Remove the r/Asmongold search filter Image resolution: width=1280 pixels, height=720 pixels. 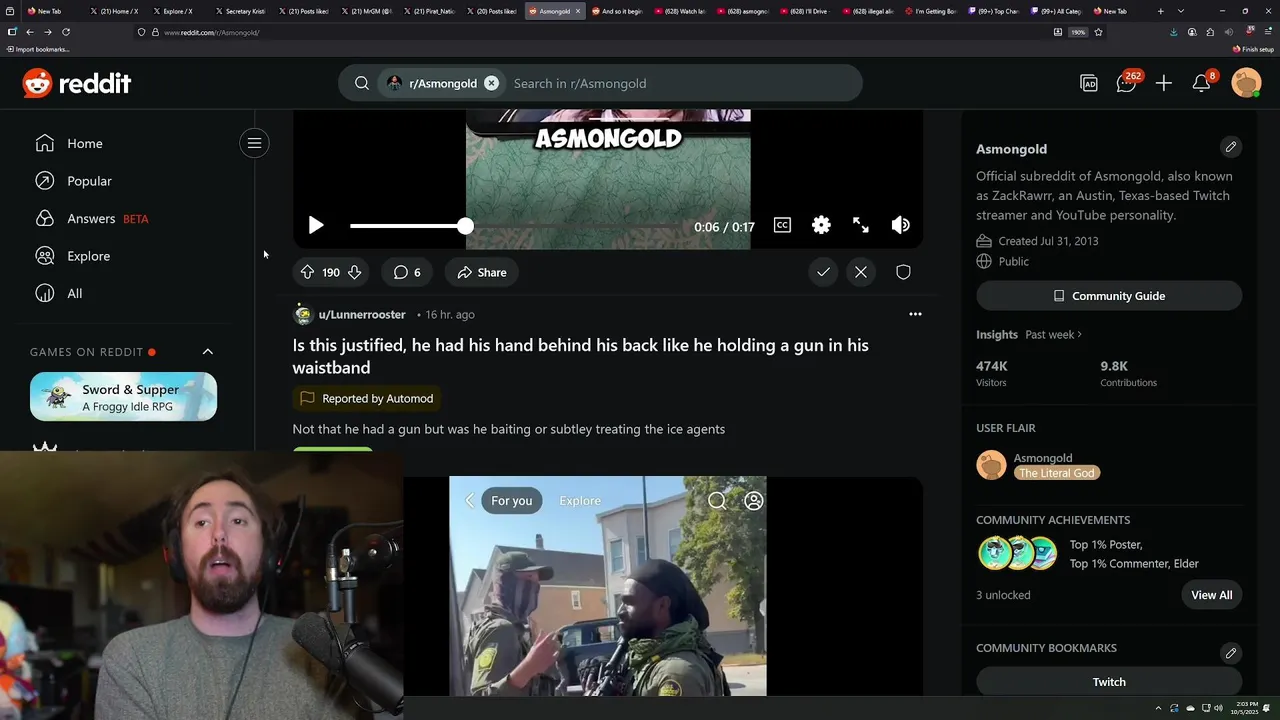[491, 83]
